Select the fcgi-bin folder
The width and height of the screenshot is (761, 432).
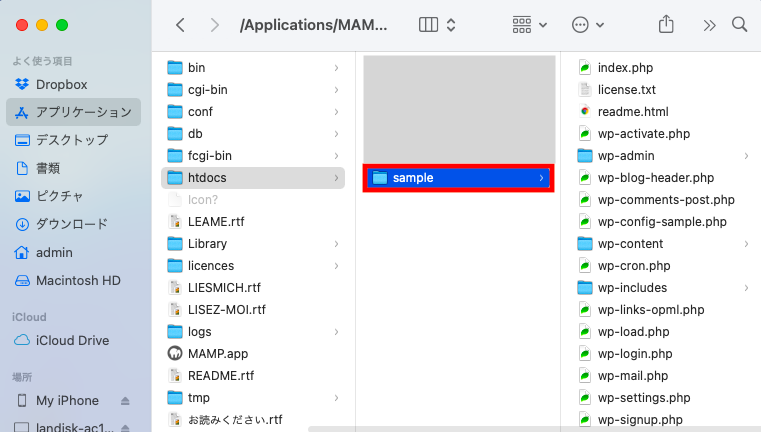(x=253, y=156)
